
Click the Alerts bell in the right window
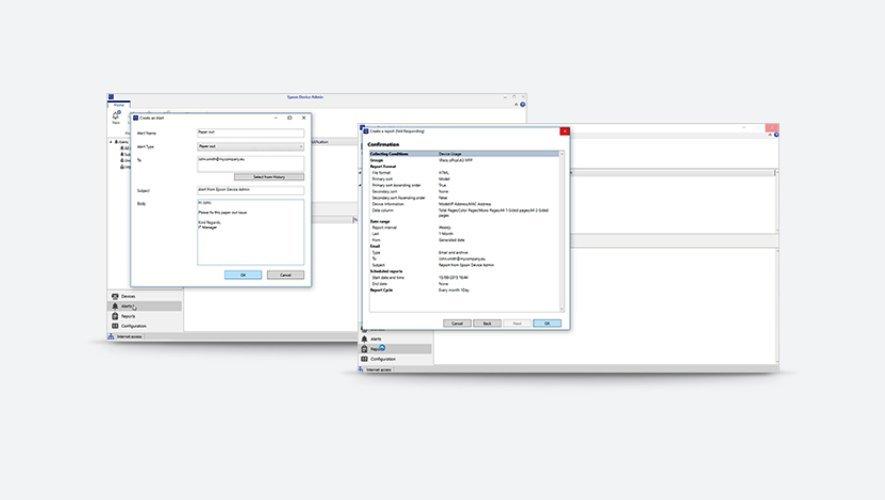click(x=364, y=339)
